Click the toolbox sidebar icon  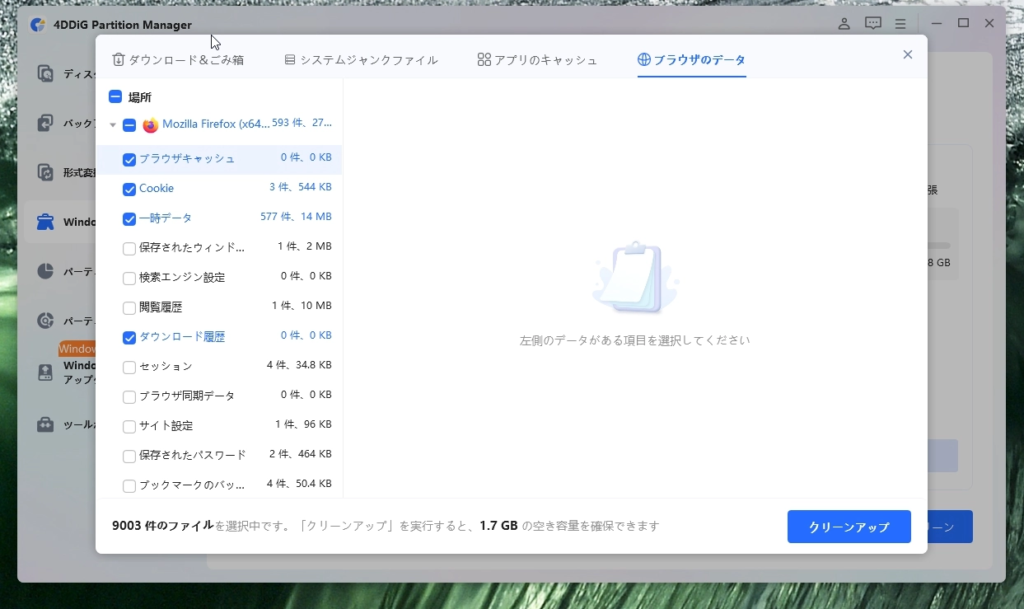click(45, 424)
